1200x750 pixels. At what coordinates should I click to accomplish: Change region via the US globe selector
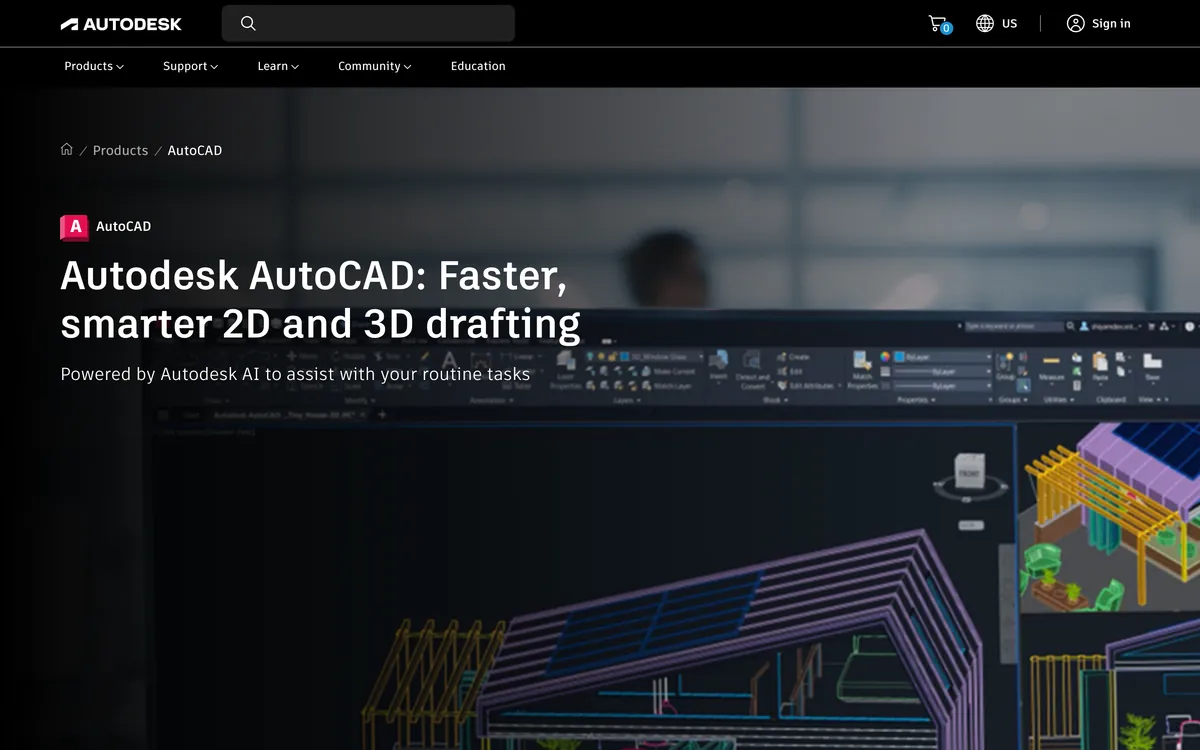pyautogui.click(x=997, y=24)
